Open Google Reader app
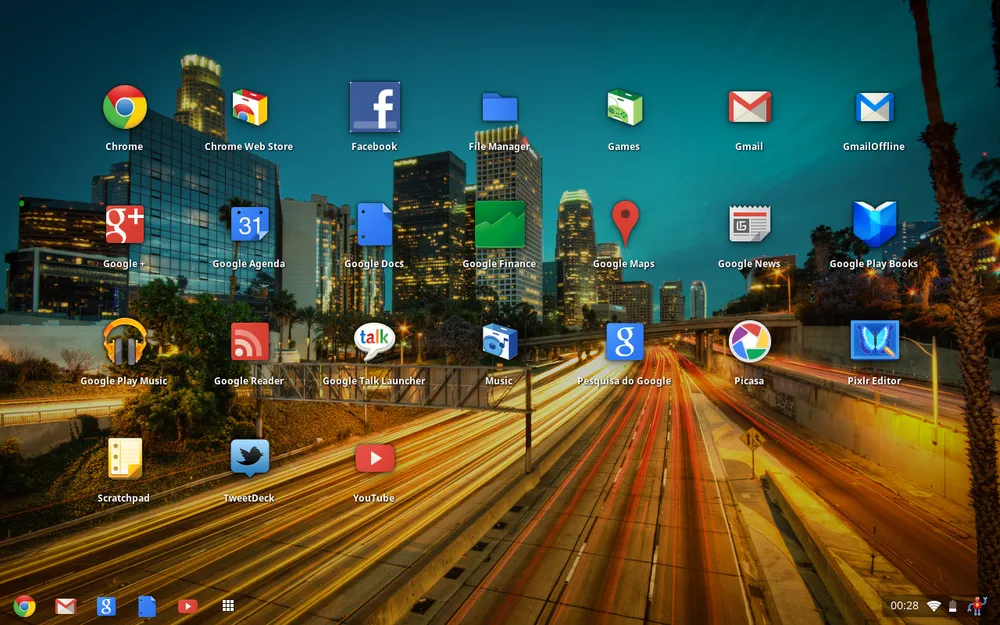The image size is (1000, 625). 249,342
